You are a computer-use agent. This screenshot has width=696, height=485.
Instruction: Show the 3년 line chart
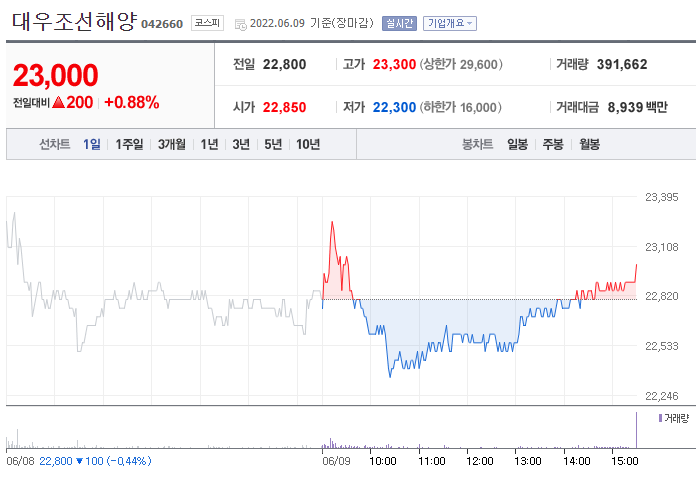[241, 144]
